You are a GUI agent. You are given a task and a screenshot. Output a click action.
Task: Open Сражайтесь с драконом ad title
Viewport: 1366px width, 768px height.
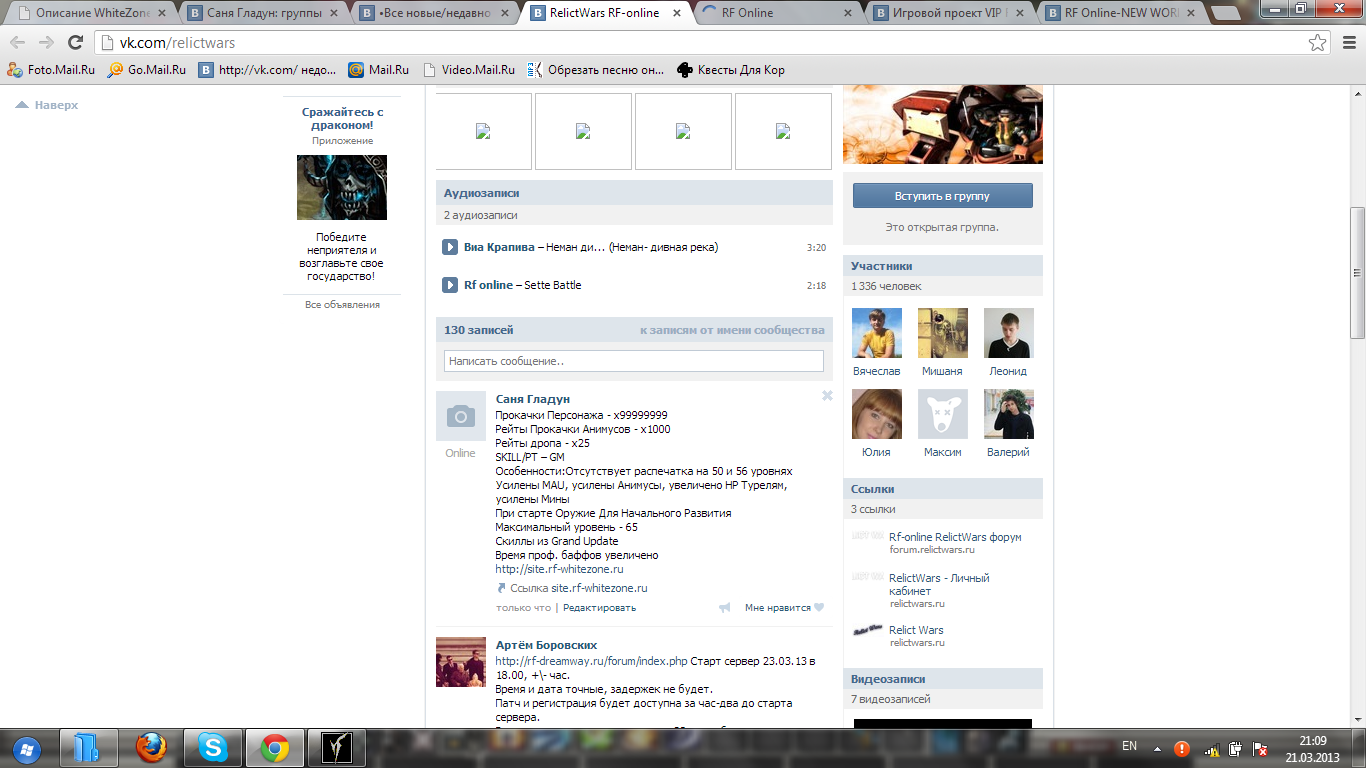(342, 119)
